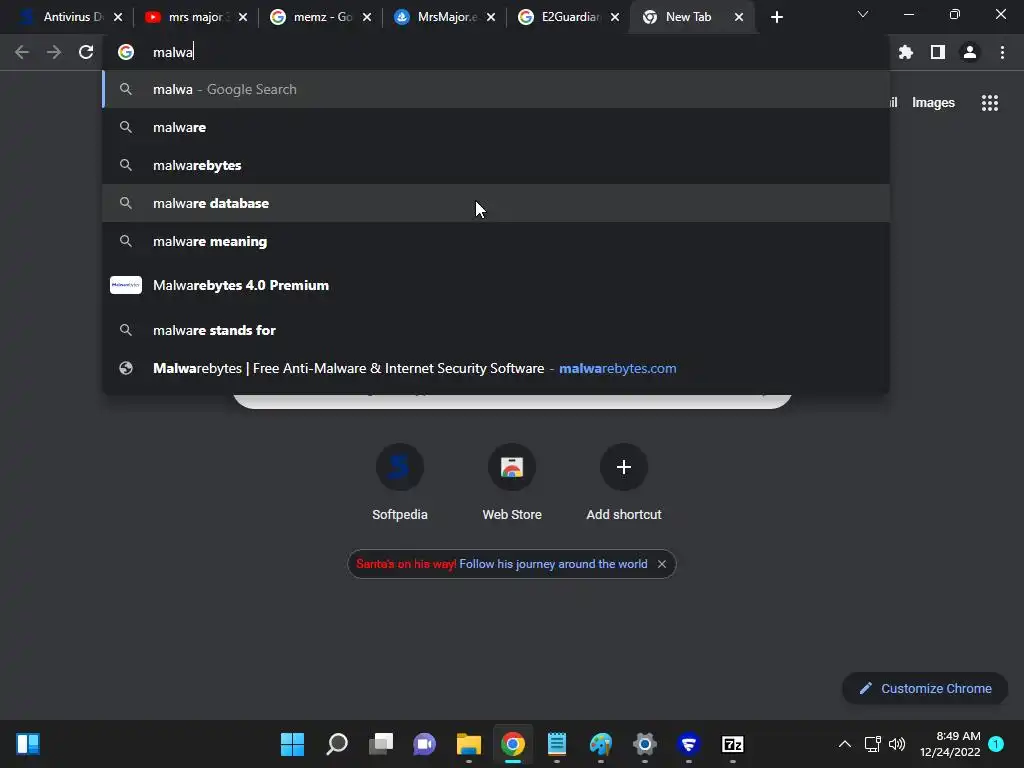Follow Santa's journey around the world link
This screenshot has width=1024, height=768.
pyautogui.click(x=553, y=564)
